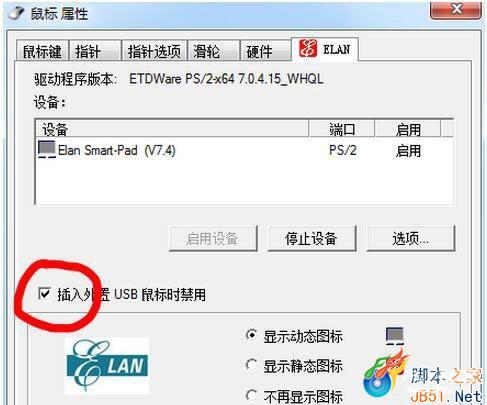Select 显示动态图标 radio option
The image size is (487, 405).
pyautogui.click(x=252, y=335)
